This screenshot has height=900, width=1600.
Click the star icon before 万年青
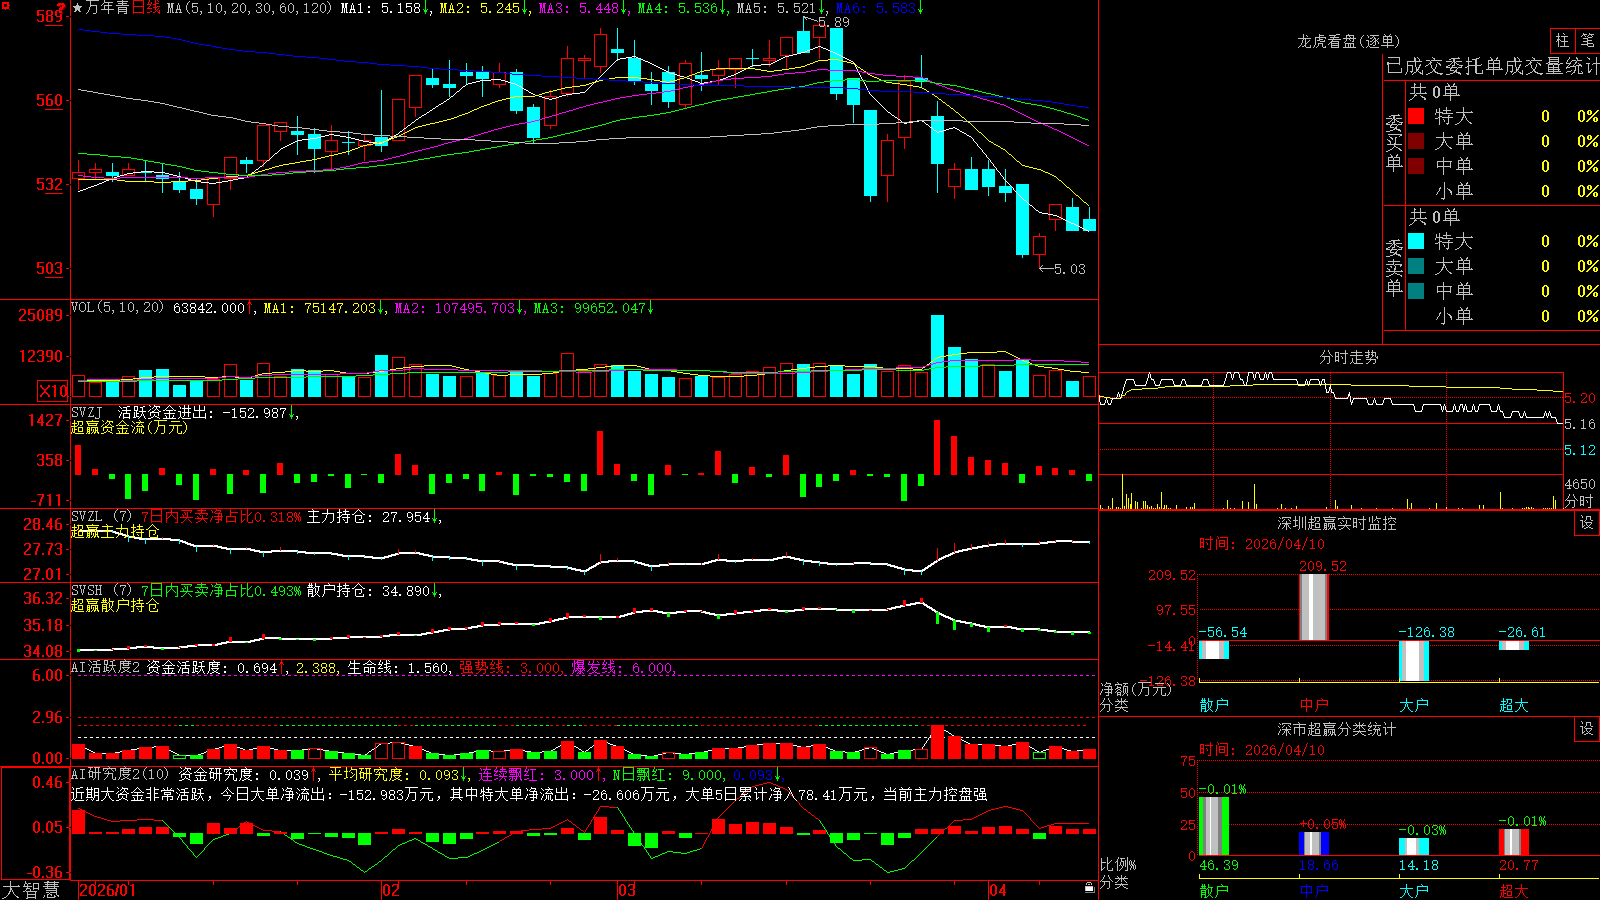click(78, 8)
